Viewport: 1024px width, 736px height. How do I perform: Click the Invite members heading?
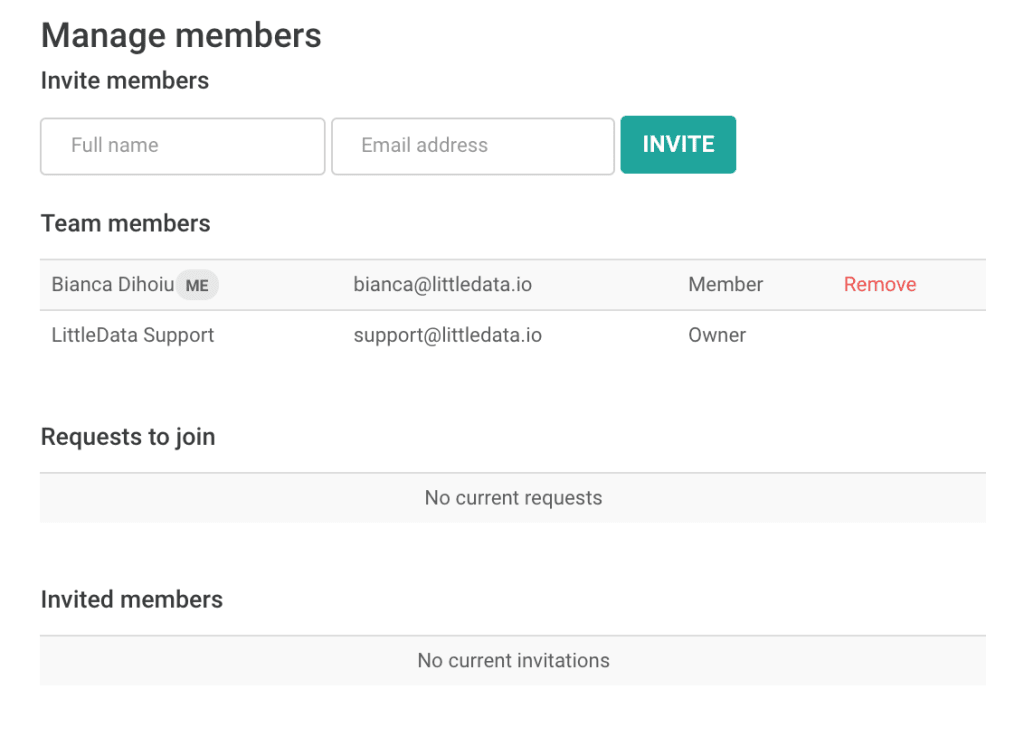[x=125, y=81]
